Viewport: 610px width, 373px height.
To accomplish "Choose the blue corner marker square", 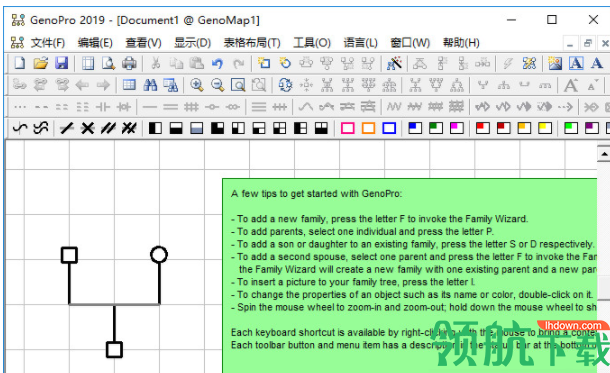I will click(x=415, y=128).
